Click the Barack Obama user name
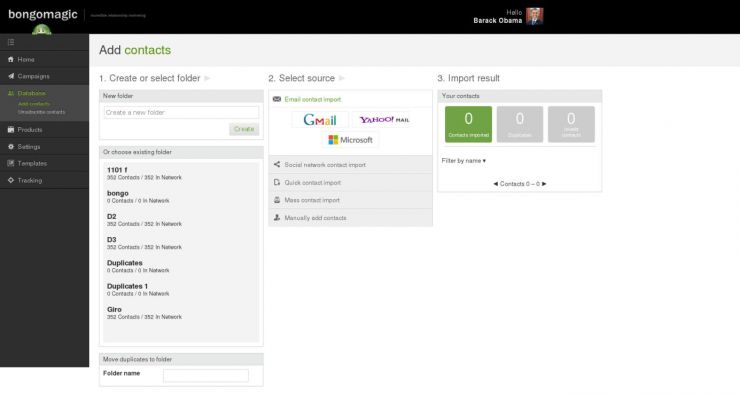Viewport: 740px width, 394px height. point(497,21)
